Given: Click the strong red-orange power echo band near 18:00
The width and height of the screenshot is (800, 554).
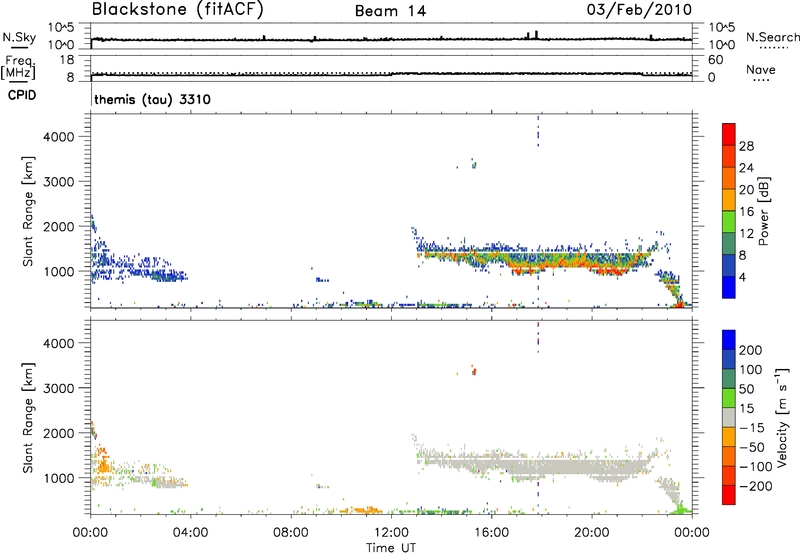Looking at the screenshot, I should pyautogui.click(x=541, y=264).
